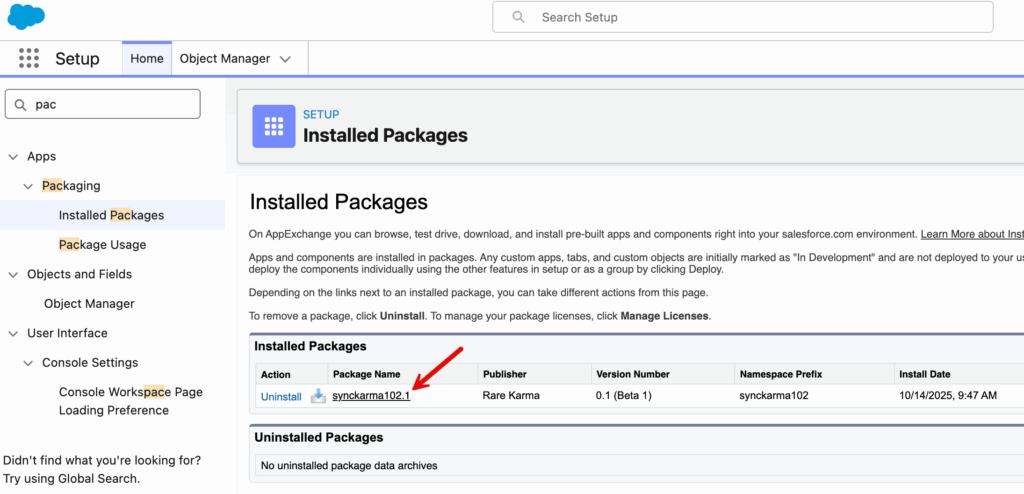This screenshot has height=494, width=1024.
Task: Open the App Launcher dots grid
Action: tap(29, 58)
